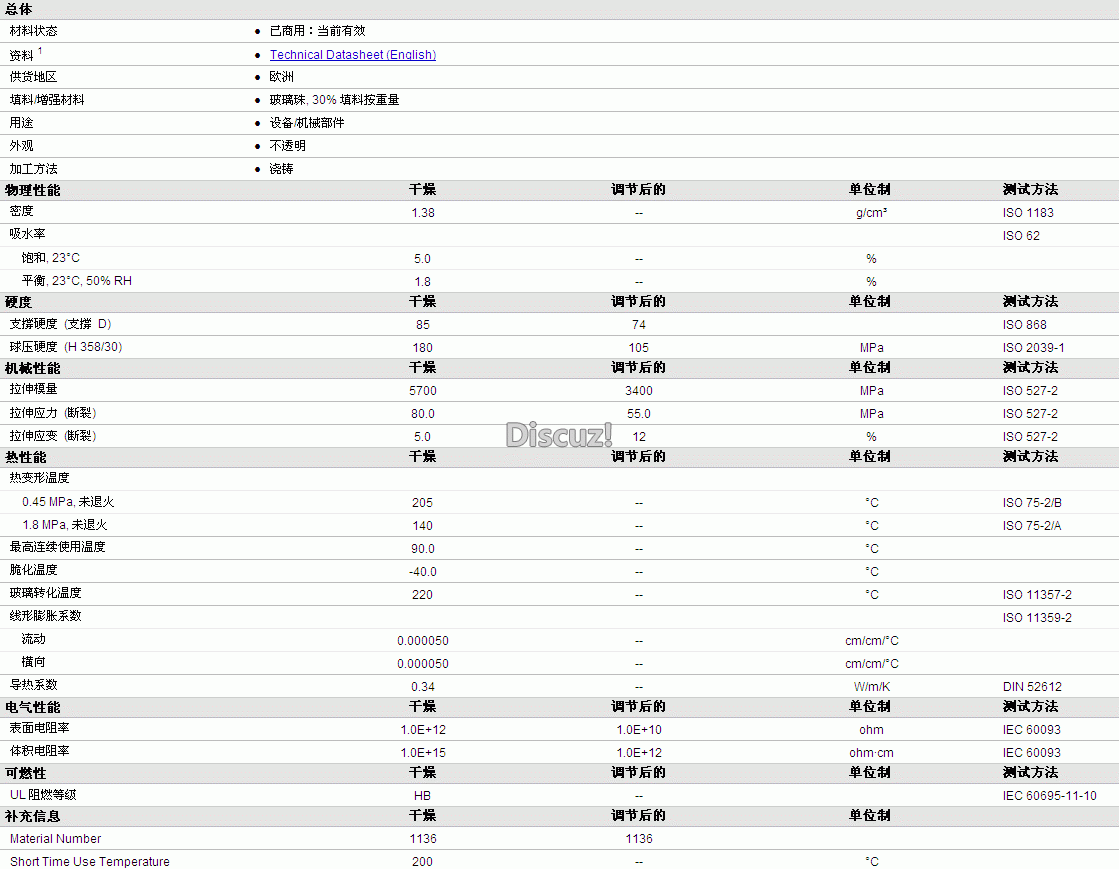Image resolution: width=1119 pixels, height=869 pixels.
Task: Click the 机械性能 section header
Action: click(33, 368)
